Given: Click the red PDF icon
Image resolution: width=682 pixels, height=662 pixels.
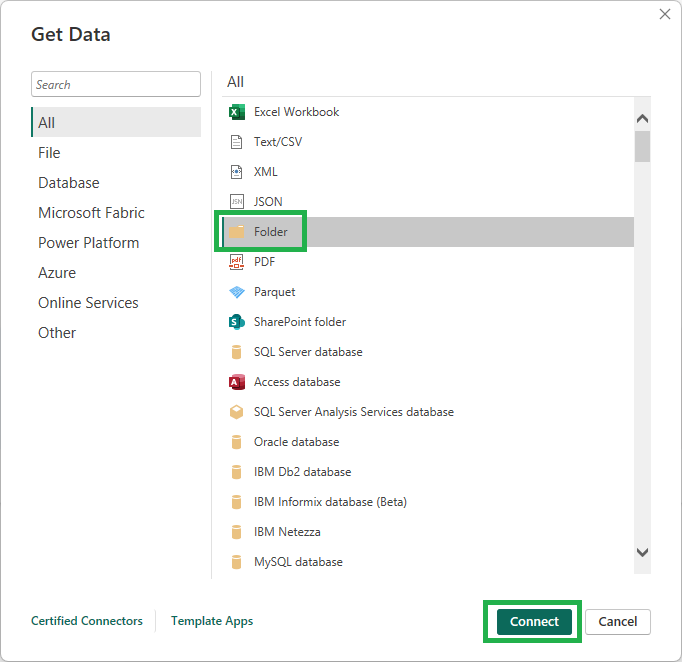Looking at the screenshot, I should click(x=237, y=262).
